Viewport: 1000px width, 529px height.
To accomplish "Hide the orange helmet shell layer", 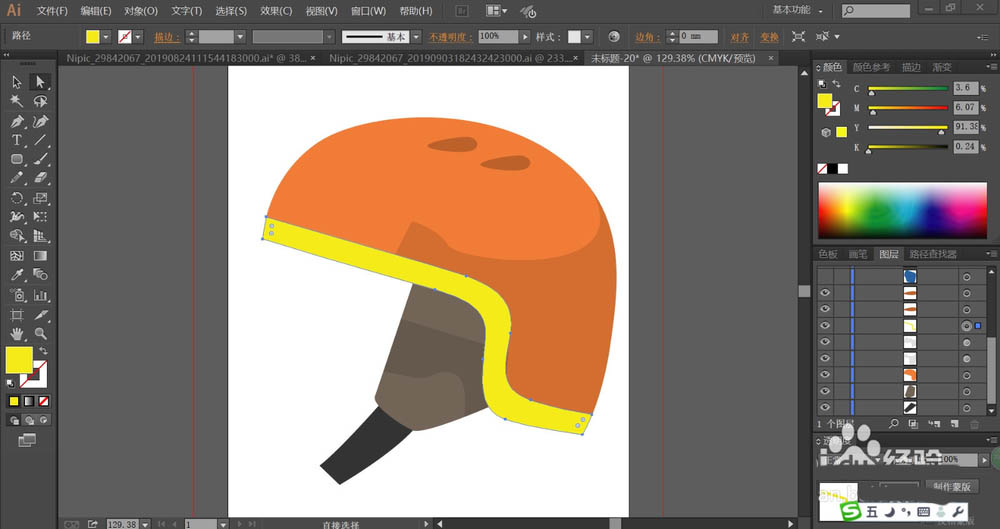I will coord(825,374).
